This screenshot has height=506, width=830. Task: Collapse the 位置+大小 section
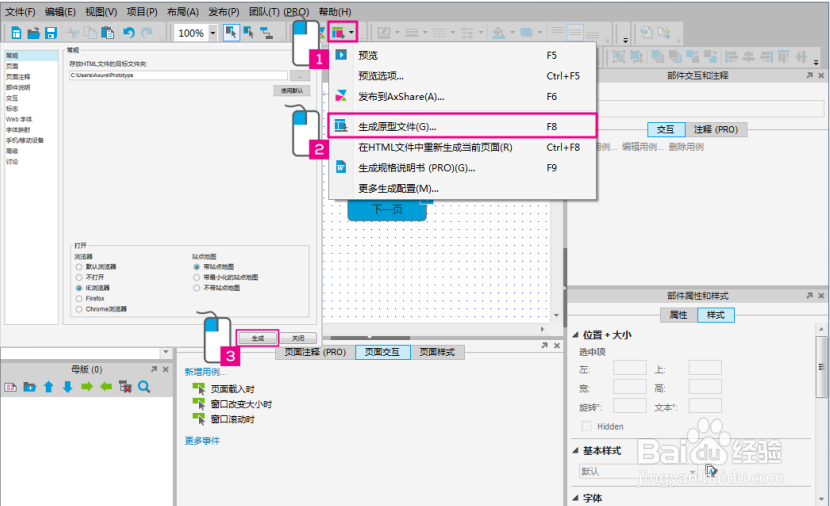coord(575,335)
